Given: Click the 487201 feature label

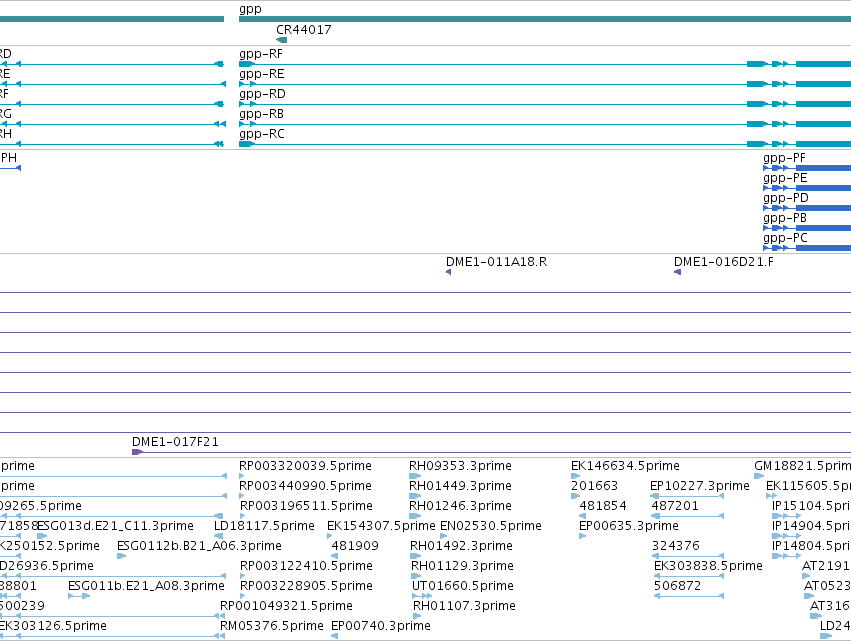Looking at the screenshot, I should coord(675,506).
